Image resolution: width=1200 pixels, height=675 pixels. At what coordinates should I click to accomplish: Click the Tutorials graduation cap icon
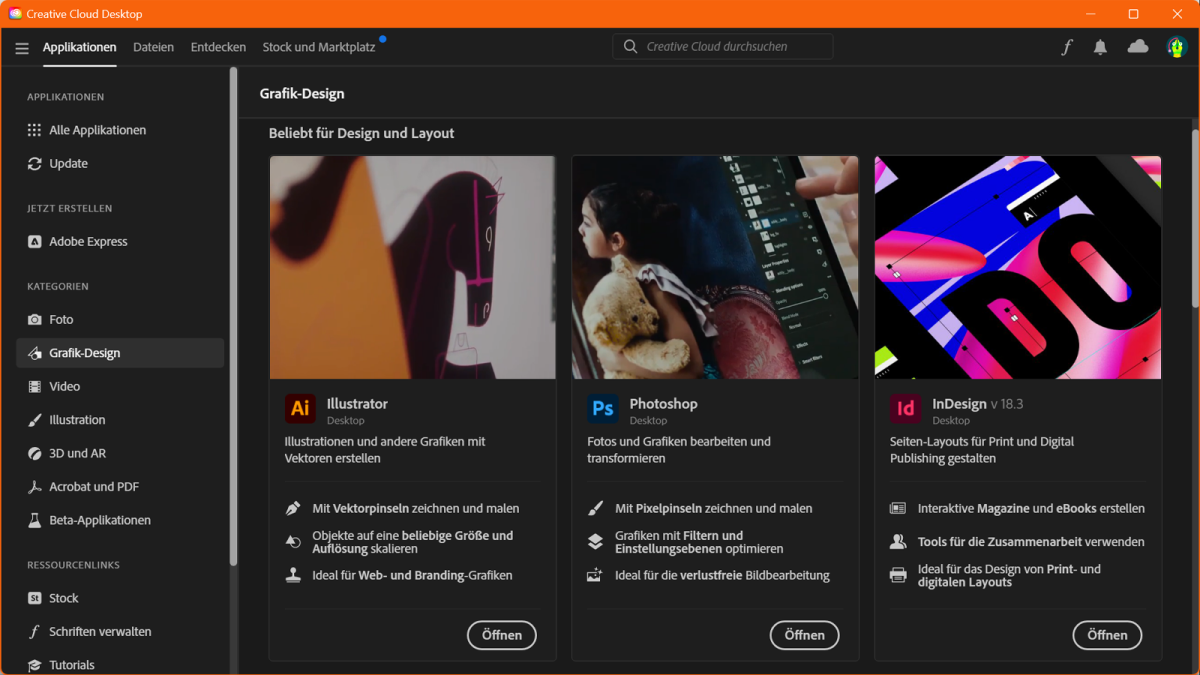pyautogui.click(x=35, y=665)
